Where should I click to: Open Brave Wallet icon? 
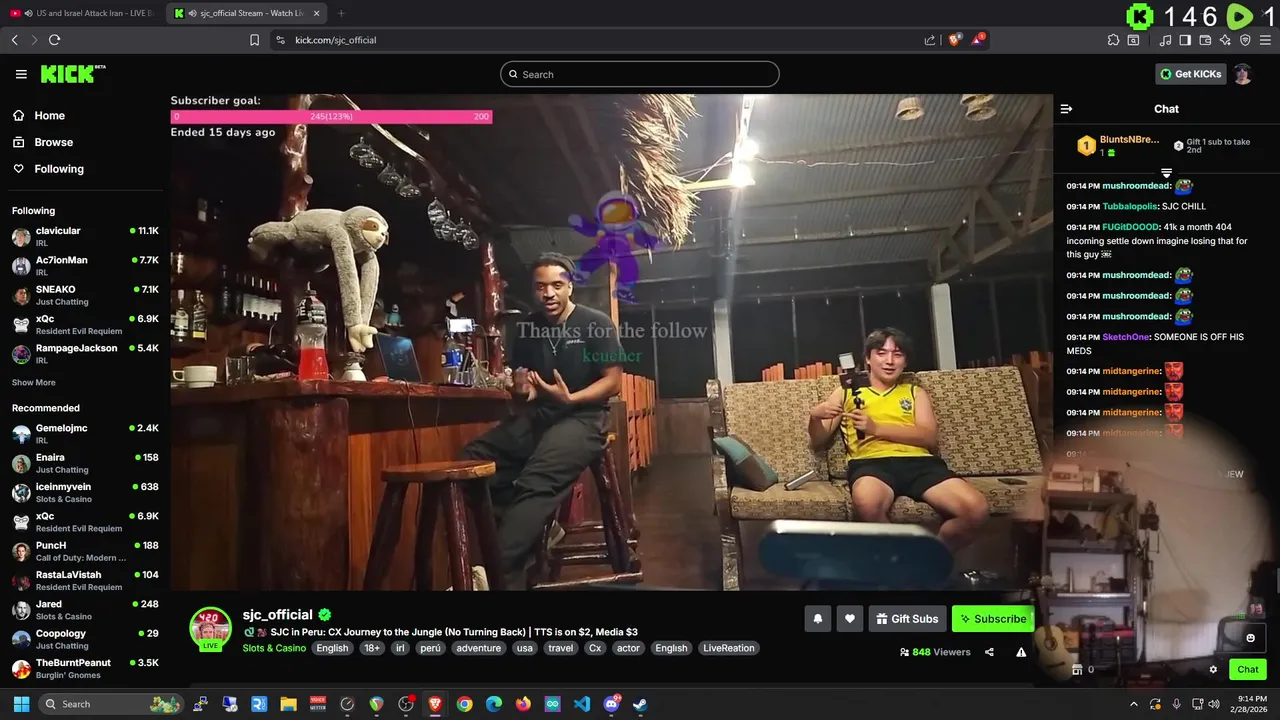(1205, 40)
